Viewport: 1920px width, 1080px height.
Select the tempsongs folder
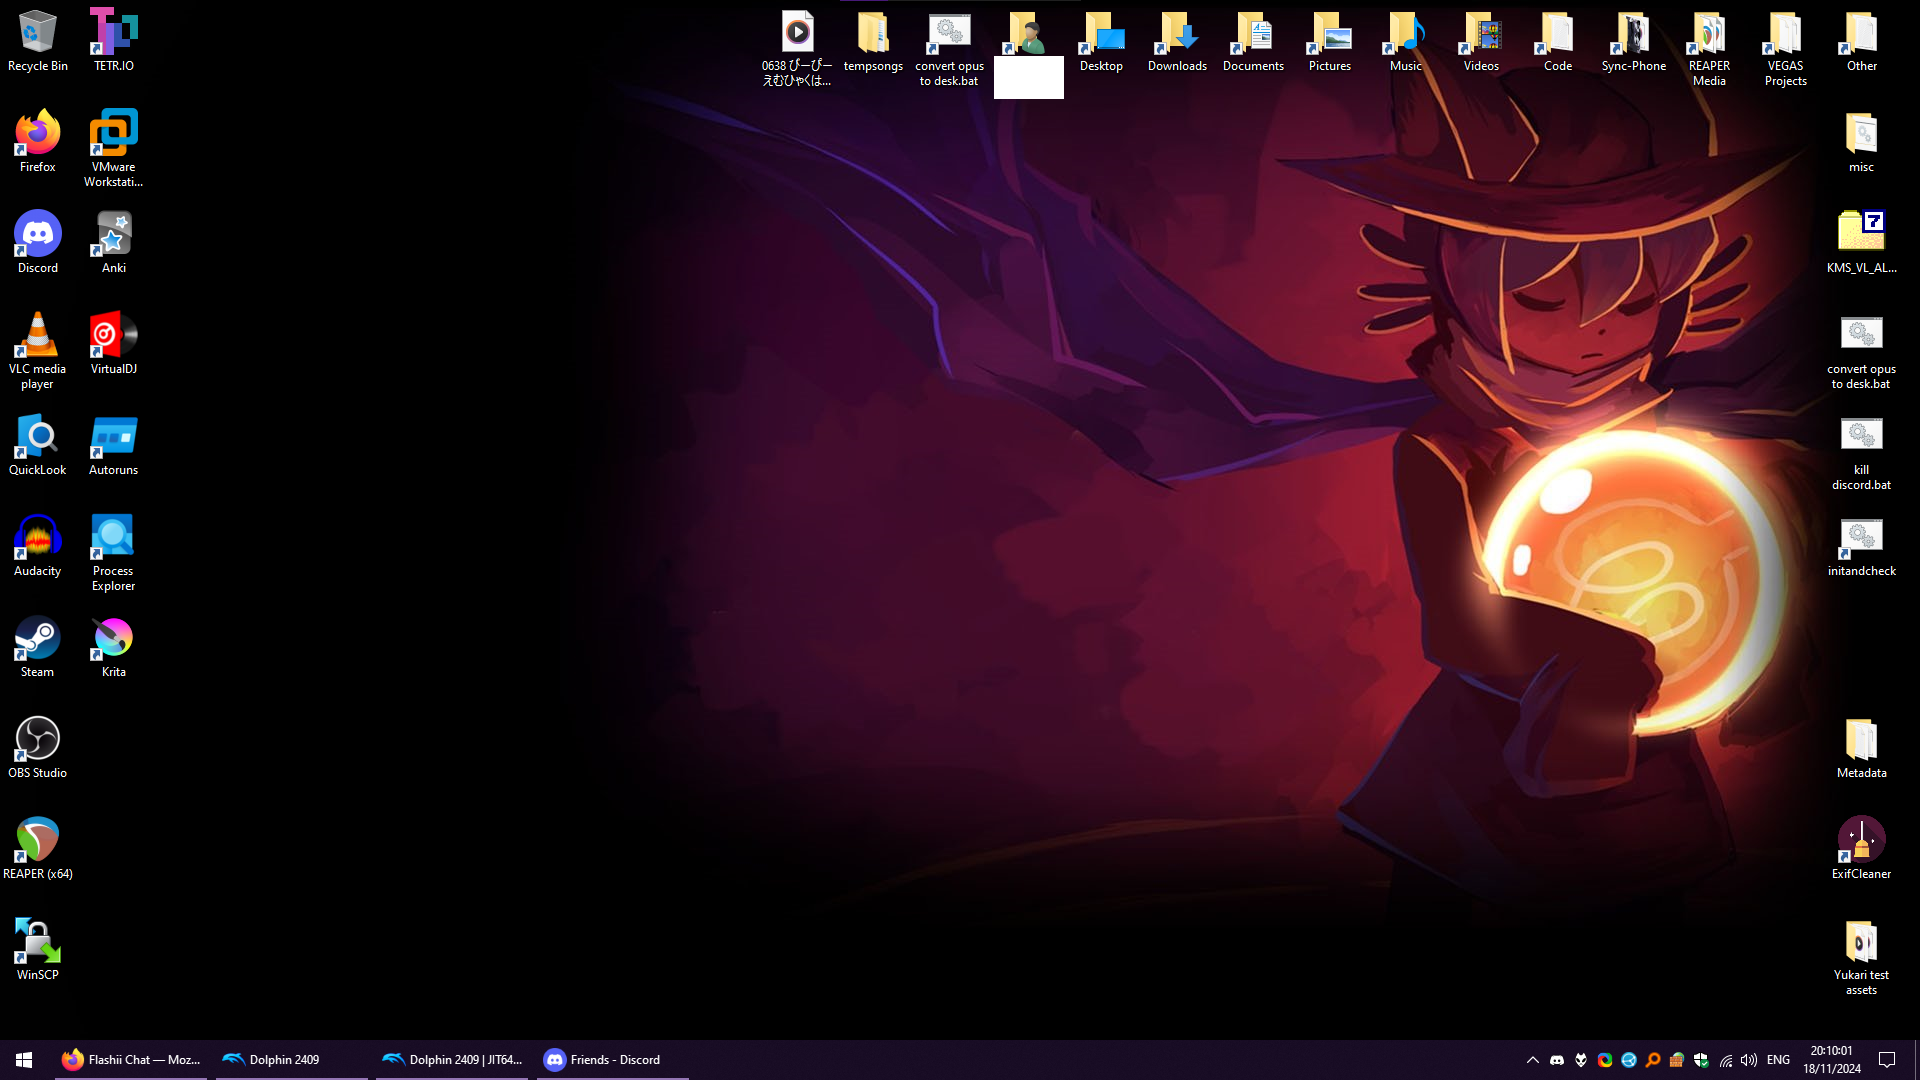click(x=873, y=41)
